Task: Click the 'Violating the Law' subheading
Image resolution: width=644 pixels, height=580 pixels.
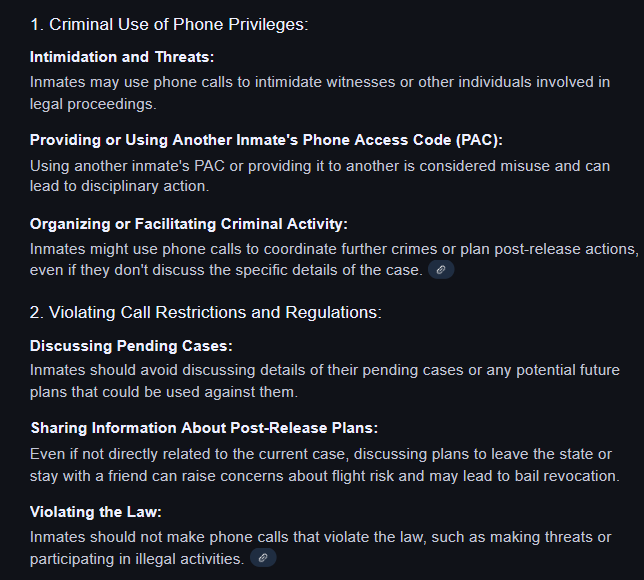Action: click(96, 512)
